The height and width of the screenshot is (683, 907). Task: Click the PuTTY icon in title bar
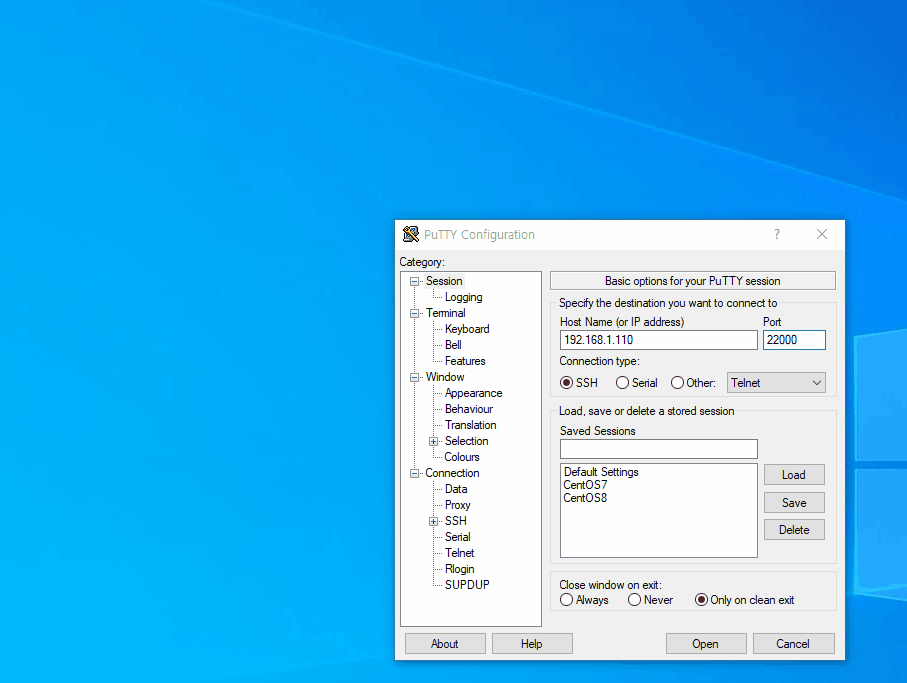coord(411,234)
